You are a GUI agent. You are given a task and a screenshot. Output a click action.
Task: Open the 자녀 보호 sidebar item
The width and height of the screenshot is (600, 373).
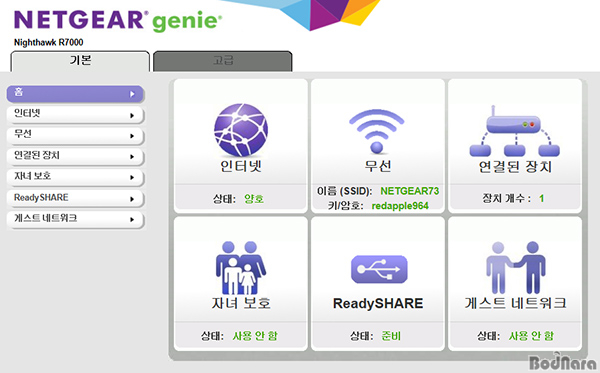(x=75, y=177)
